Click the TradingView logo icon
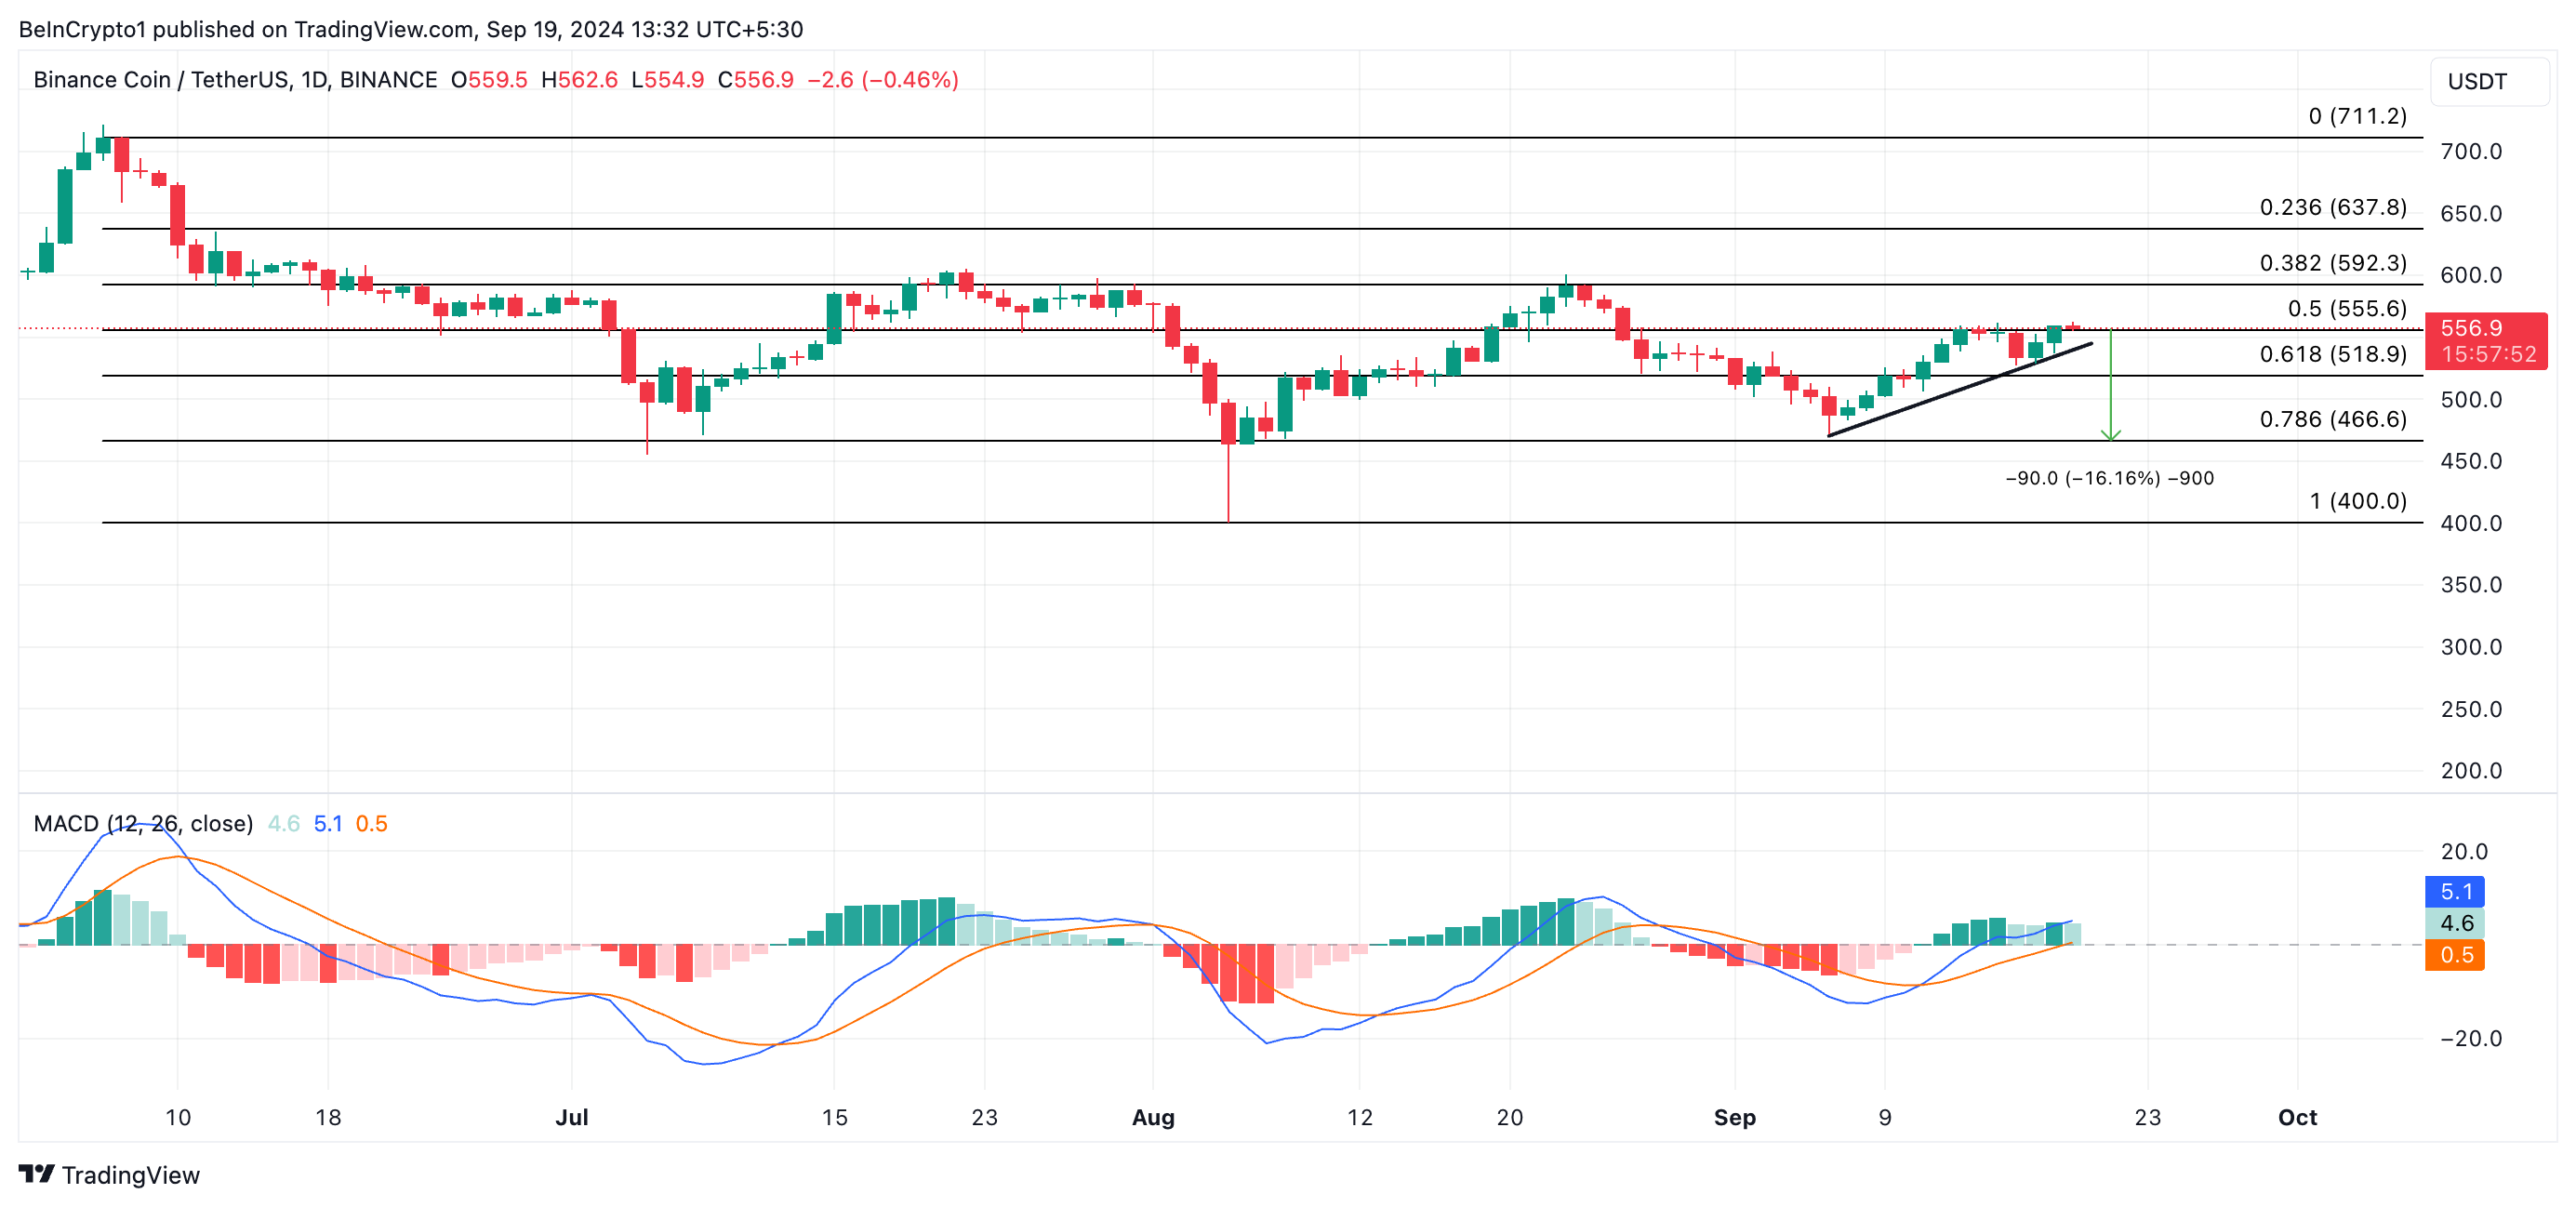 [36, 1173]
